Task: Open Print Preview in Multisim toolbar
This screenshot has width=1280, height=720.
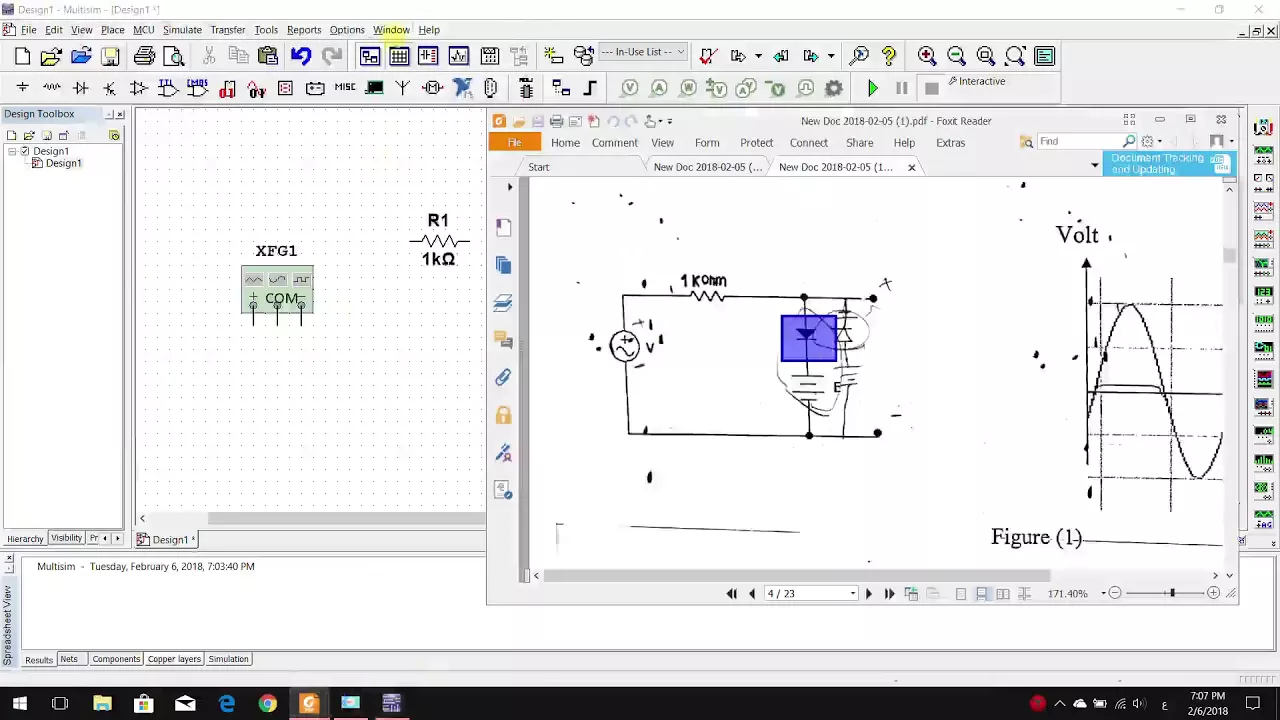Action: [x=173, y=56]
